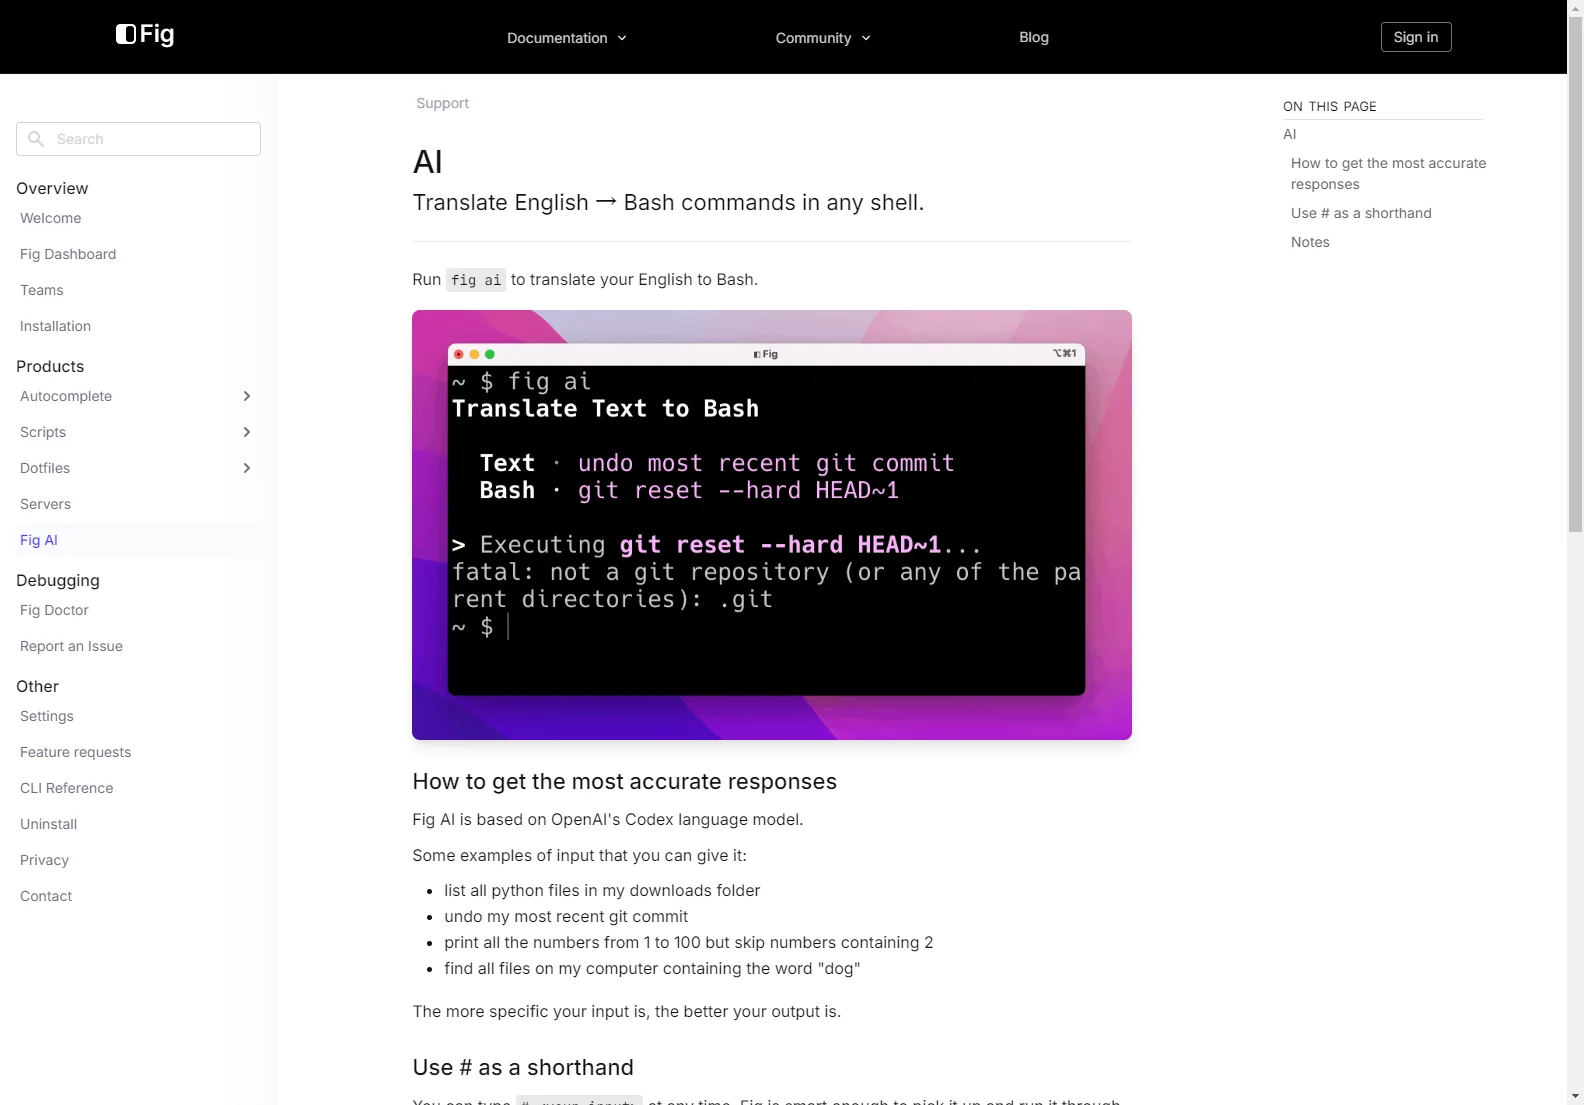
Task: Open Report an Issue page
Action: (x=71, y=646)
